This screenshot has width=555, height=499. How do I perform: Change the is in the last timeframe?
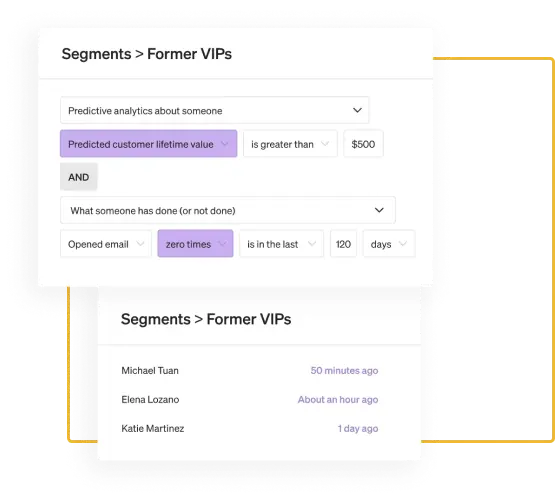tap(281, 244)
